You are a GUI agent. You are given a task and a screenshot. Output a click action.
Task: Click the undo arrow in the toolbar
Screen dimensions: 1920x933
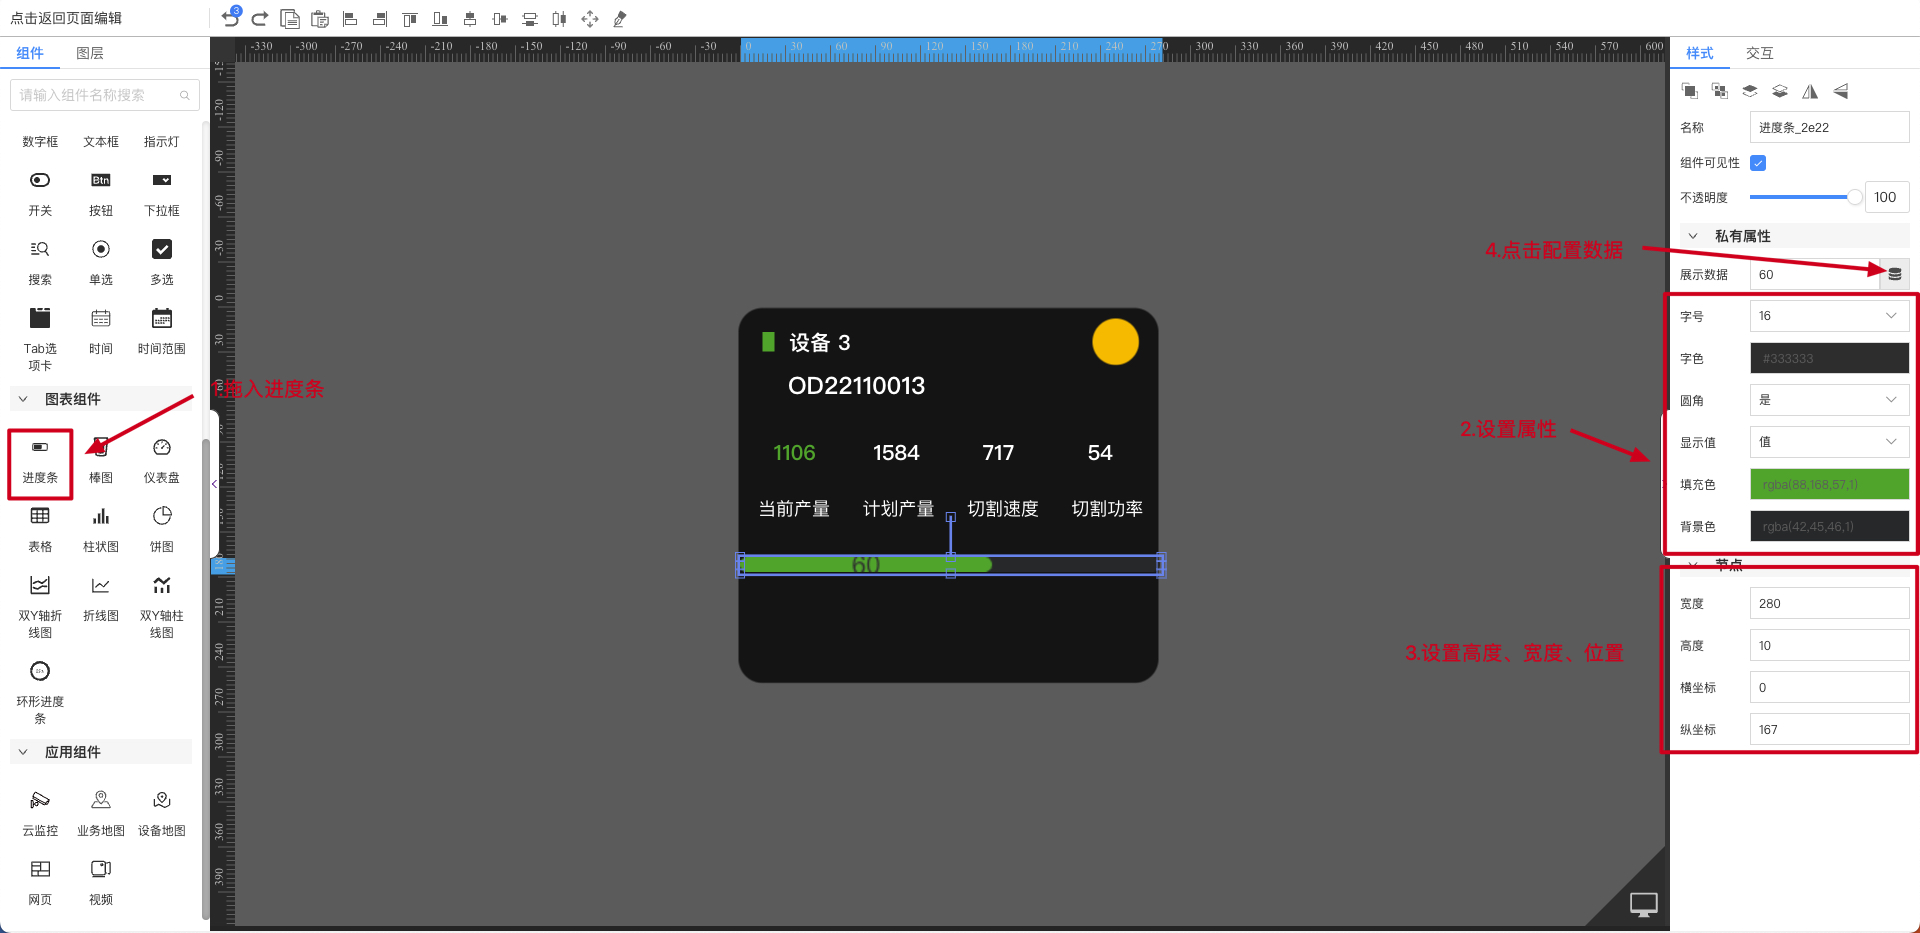point(230,18)
